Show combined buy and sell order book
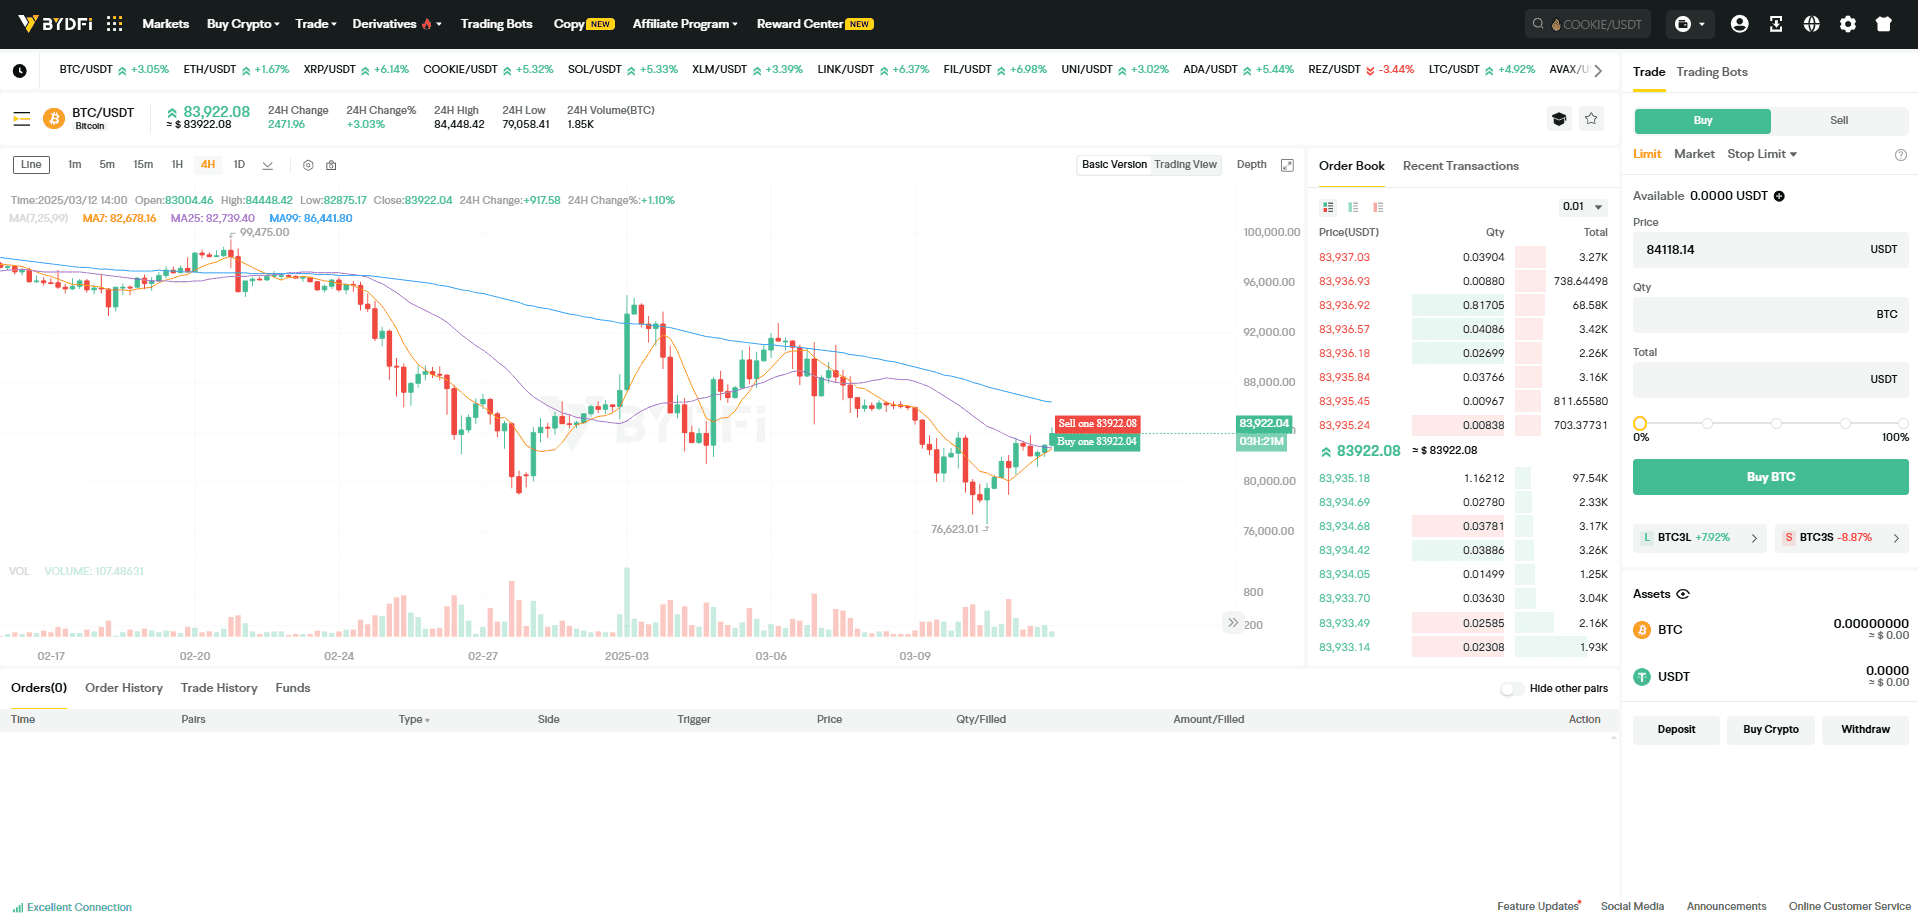The image size is (1918, 918). point(1328,207)
